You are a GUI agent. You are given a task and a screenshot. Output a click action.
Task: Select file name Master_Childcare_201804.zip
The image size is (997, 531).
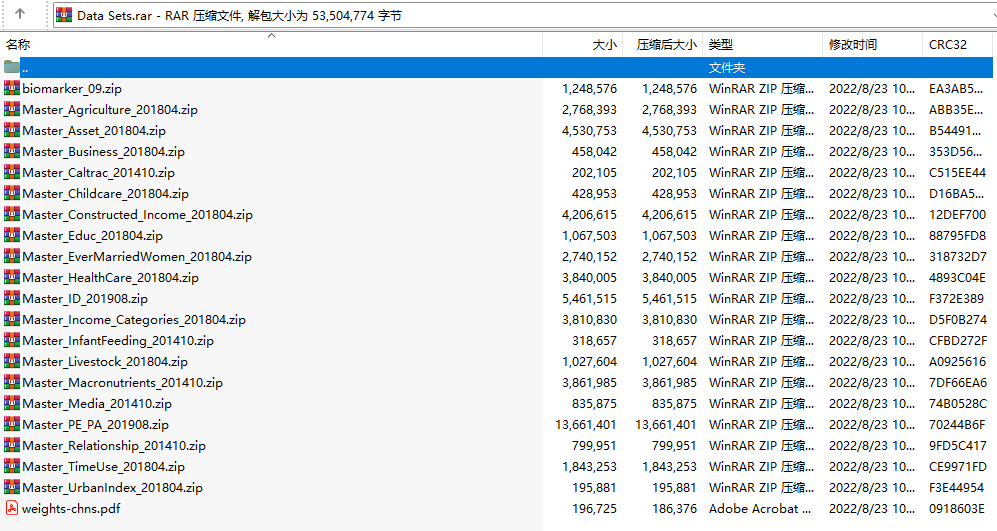point(106,193)
